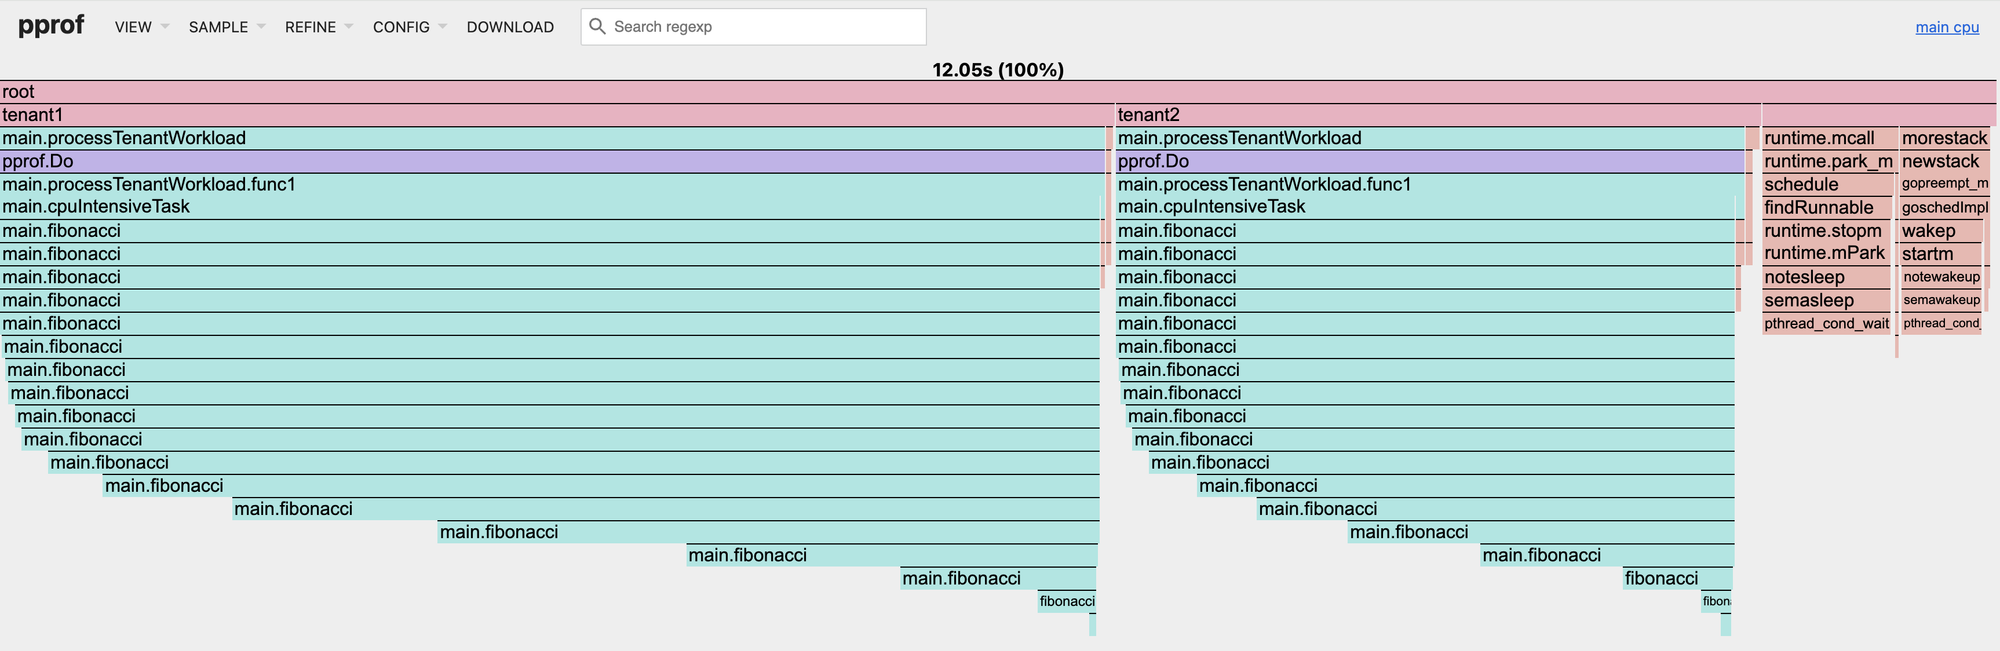Screen dimensions: 2000x651
Task: Click the search magnifier icon
Action: pos(597,26)
